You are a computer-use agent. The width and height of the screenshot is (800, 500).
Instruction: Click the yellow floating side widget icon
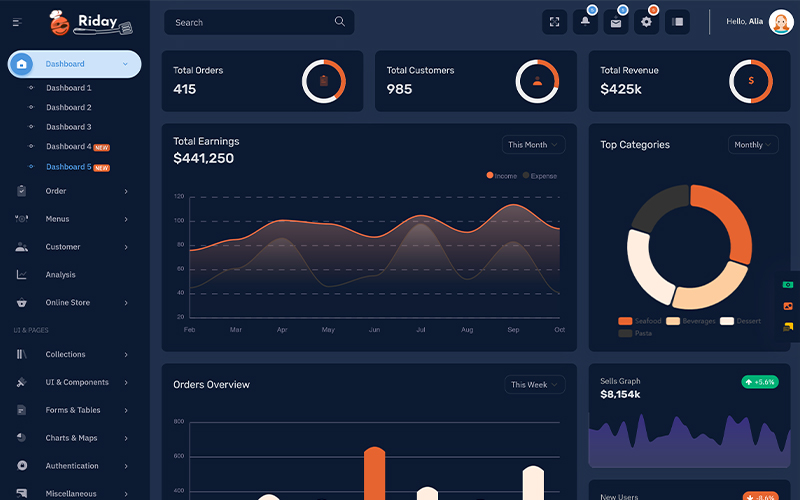pos(788,327)
